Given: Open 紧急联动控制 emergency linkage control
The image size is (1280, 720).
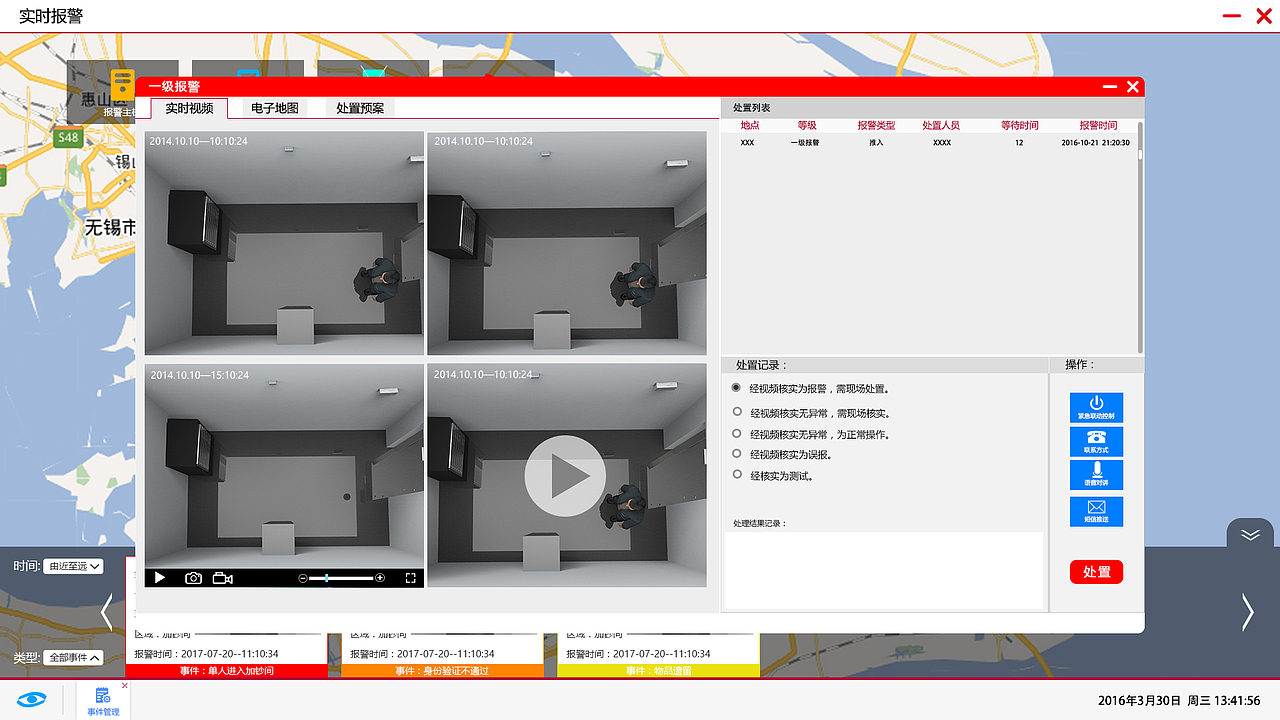Looking at the screenshot, I should click(x=1096, y=408).
